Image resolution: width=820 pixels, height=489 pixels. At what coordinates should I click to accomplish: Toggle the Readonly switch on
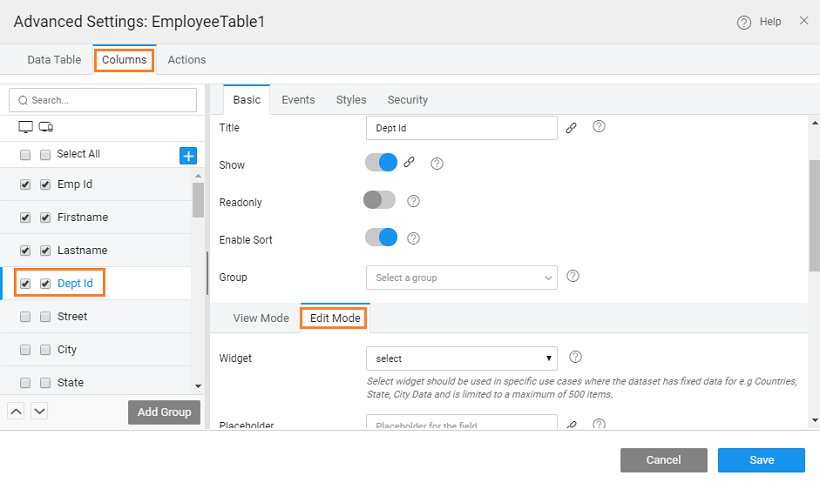[380, 201]
